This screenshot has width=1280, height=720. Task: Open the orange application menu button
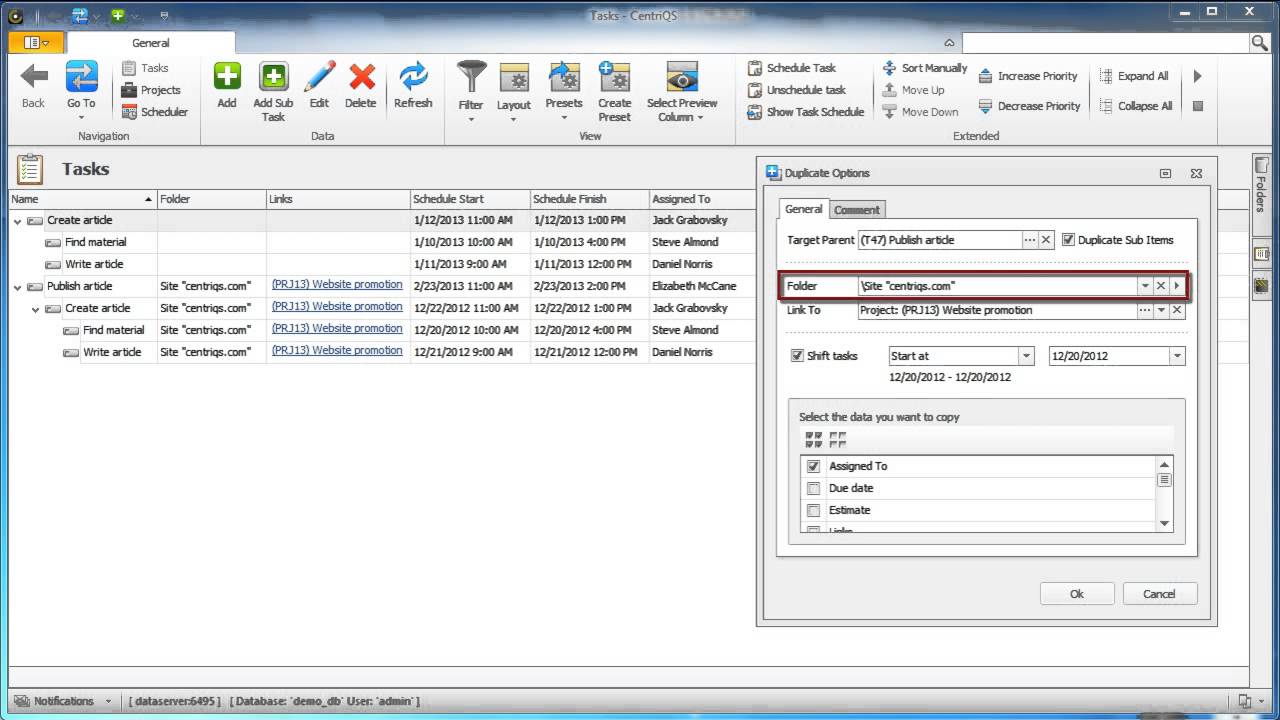pos(37,42)
